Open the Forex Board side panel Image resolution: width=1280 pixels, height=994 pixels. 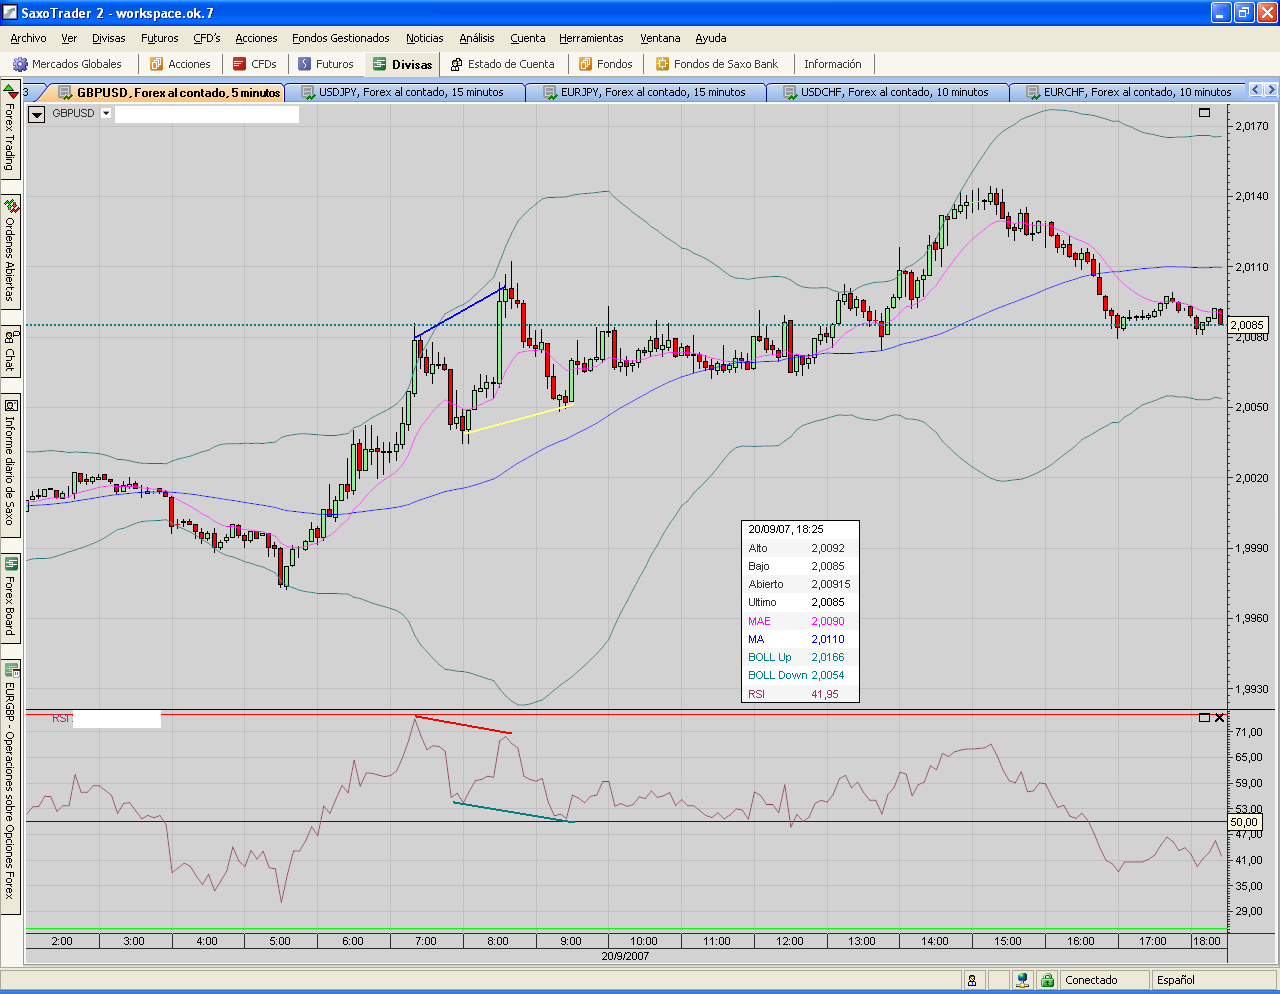click(11, 599)
